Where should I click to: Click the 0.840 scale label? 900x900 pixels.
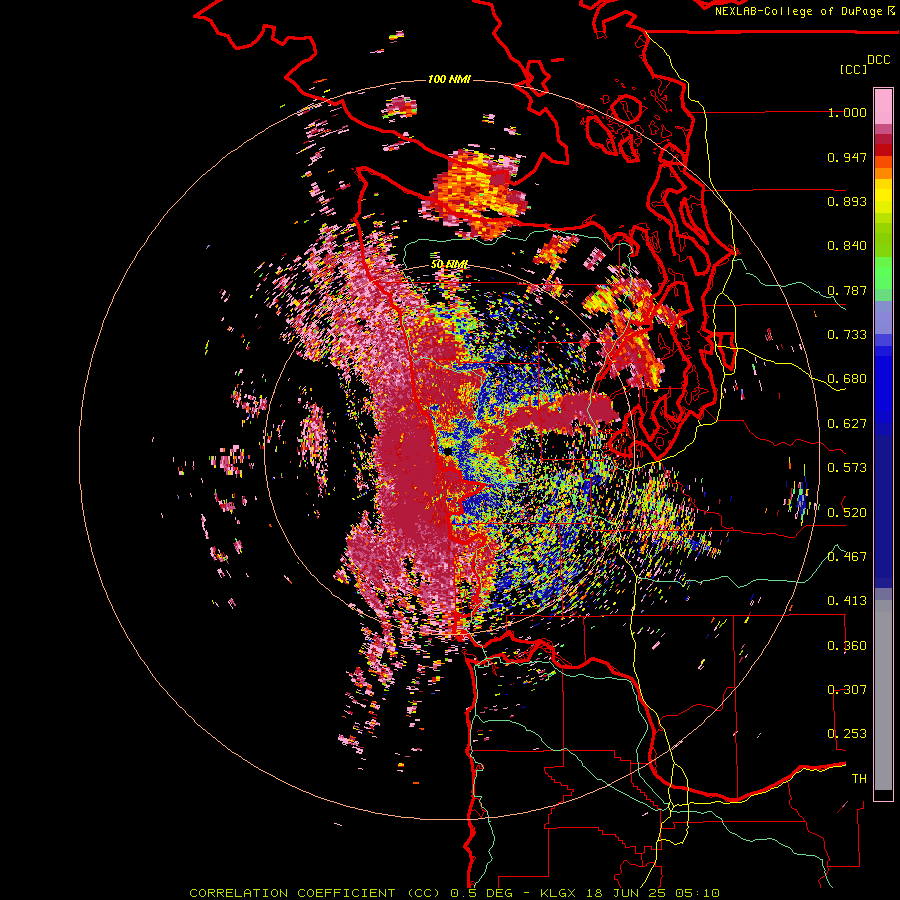[x=847, y=246]
